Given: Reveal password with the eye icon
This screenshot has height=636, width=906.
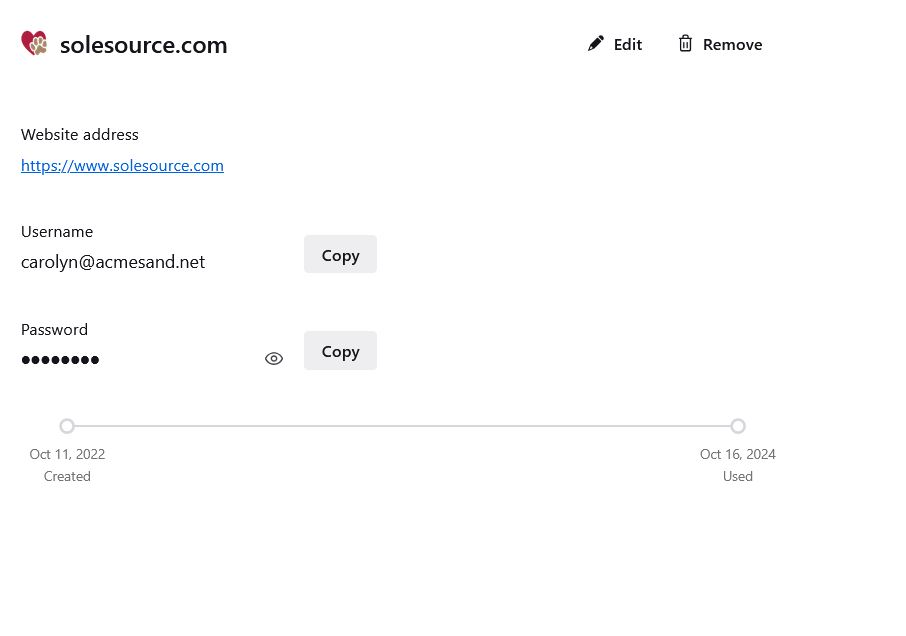Looking at the screenshot, I should click(274, 359).
